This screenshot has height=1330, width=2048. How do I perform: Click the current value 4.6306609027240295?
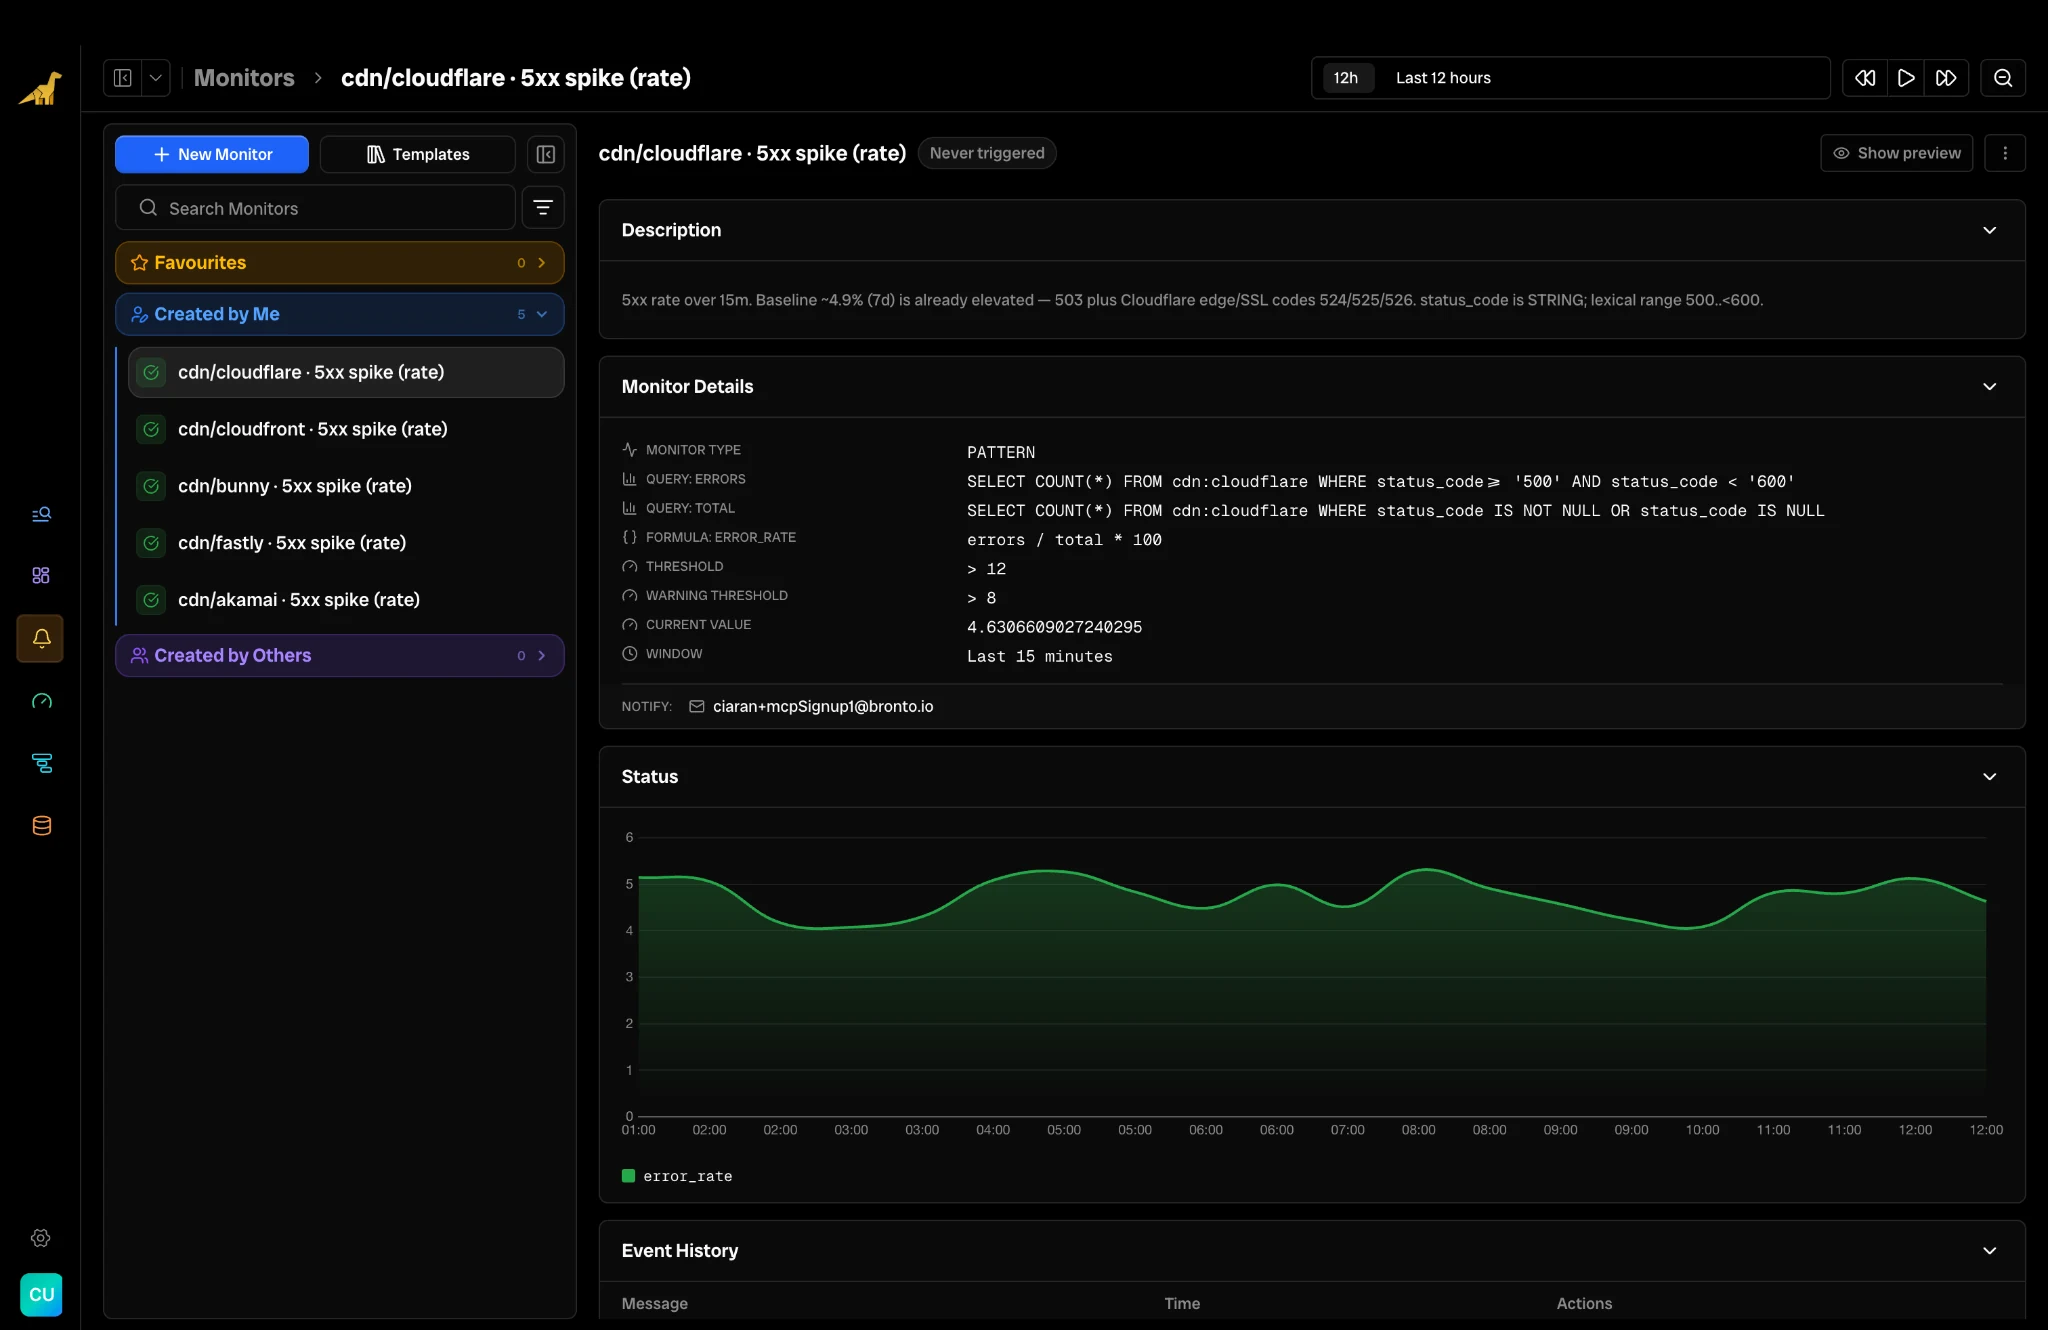1054,627
